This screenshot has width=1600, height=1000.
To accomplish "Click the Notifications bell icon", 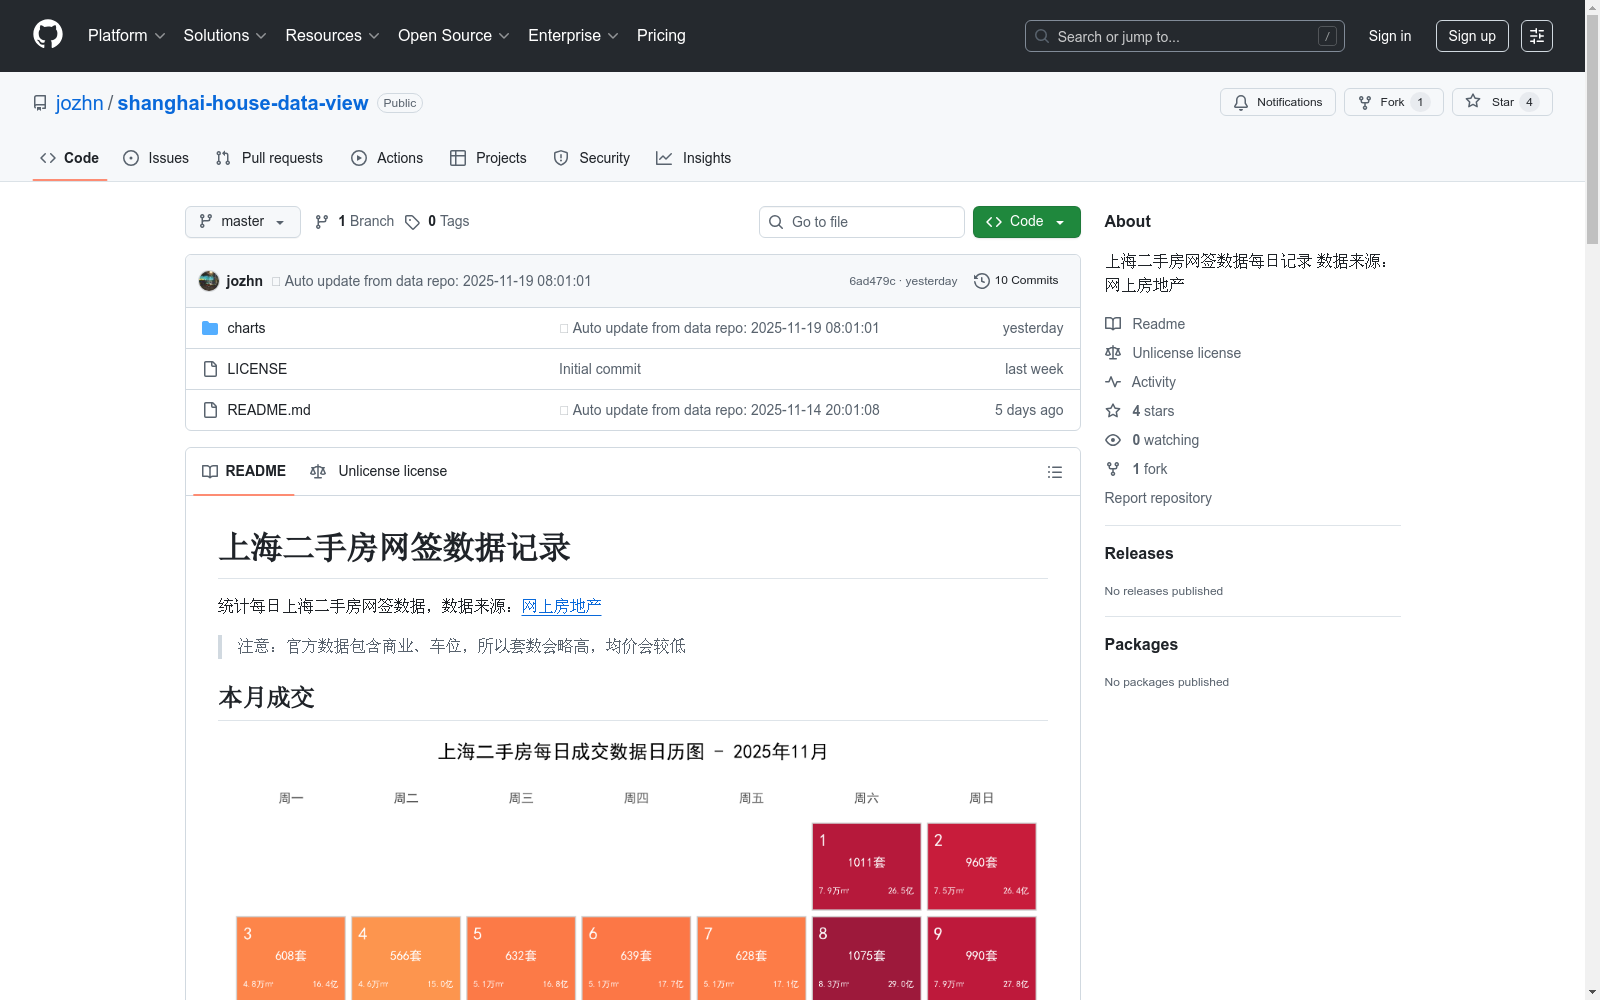I will [x=1240, y=101].
